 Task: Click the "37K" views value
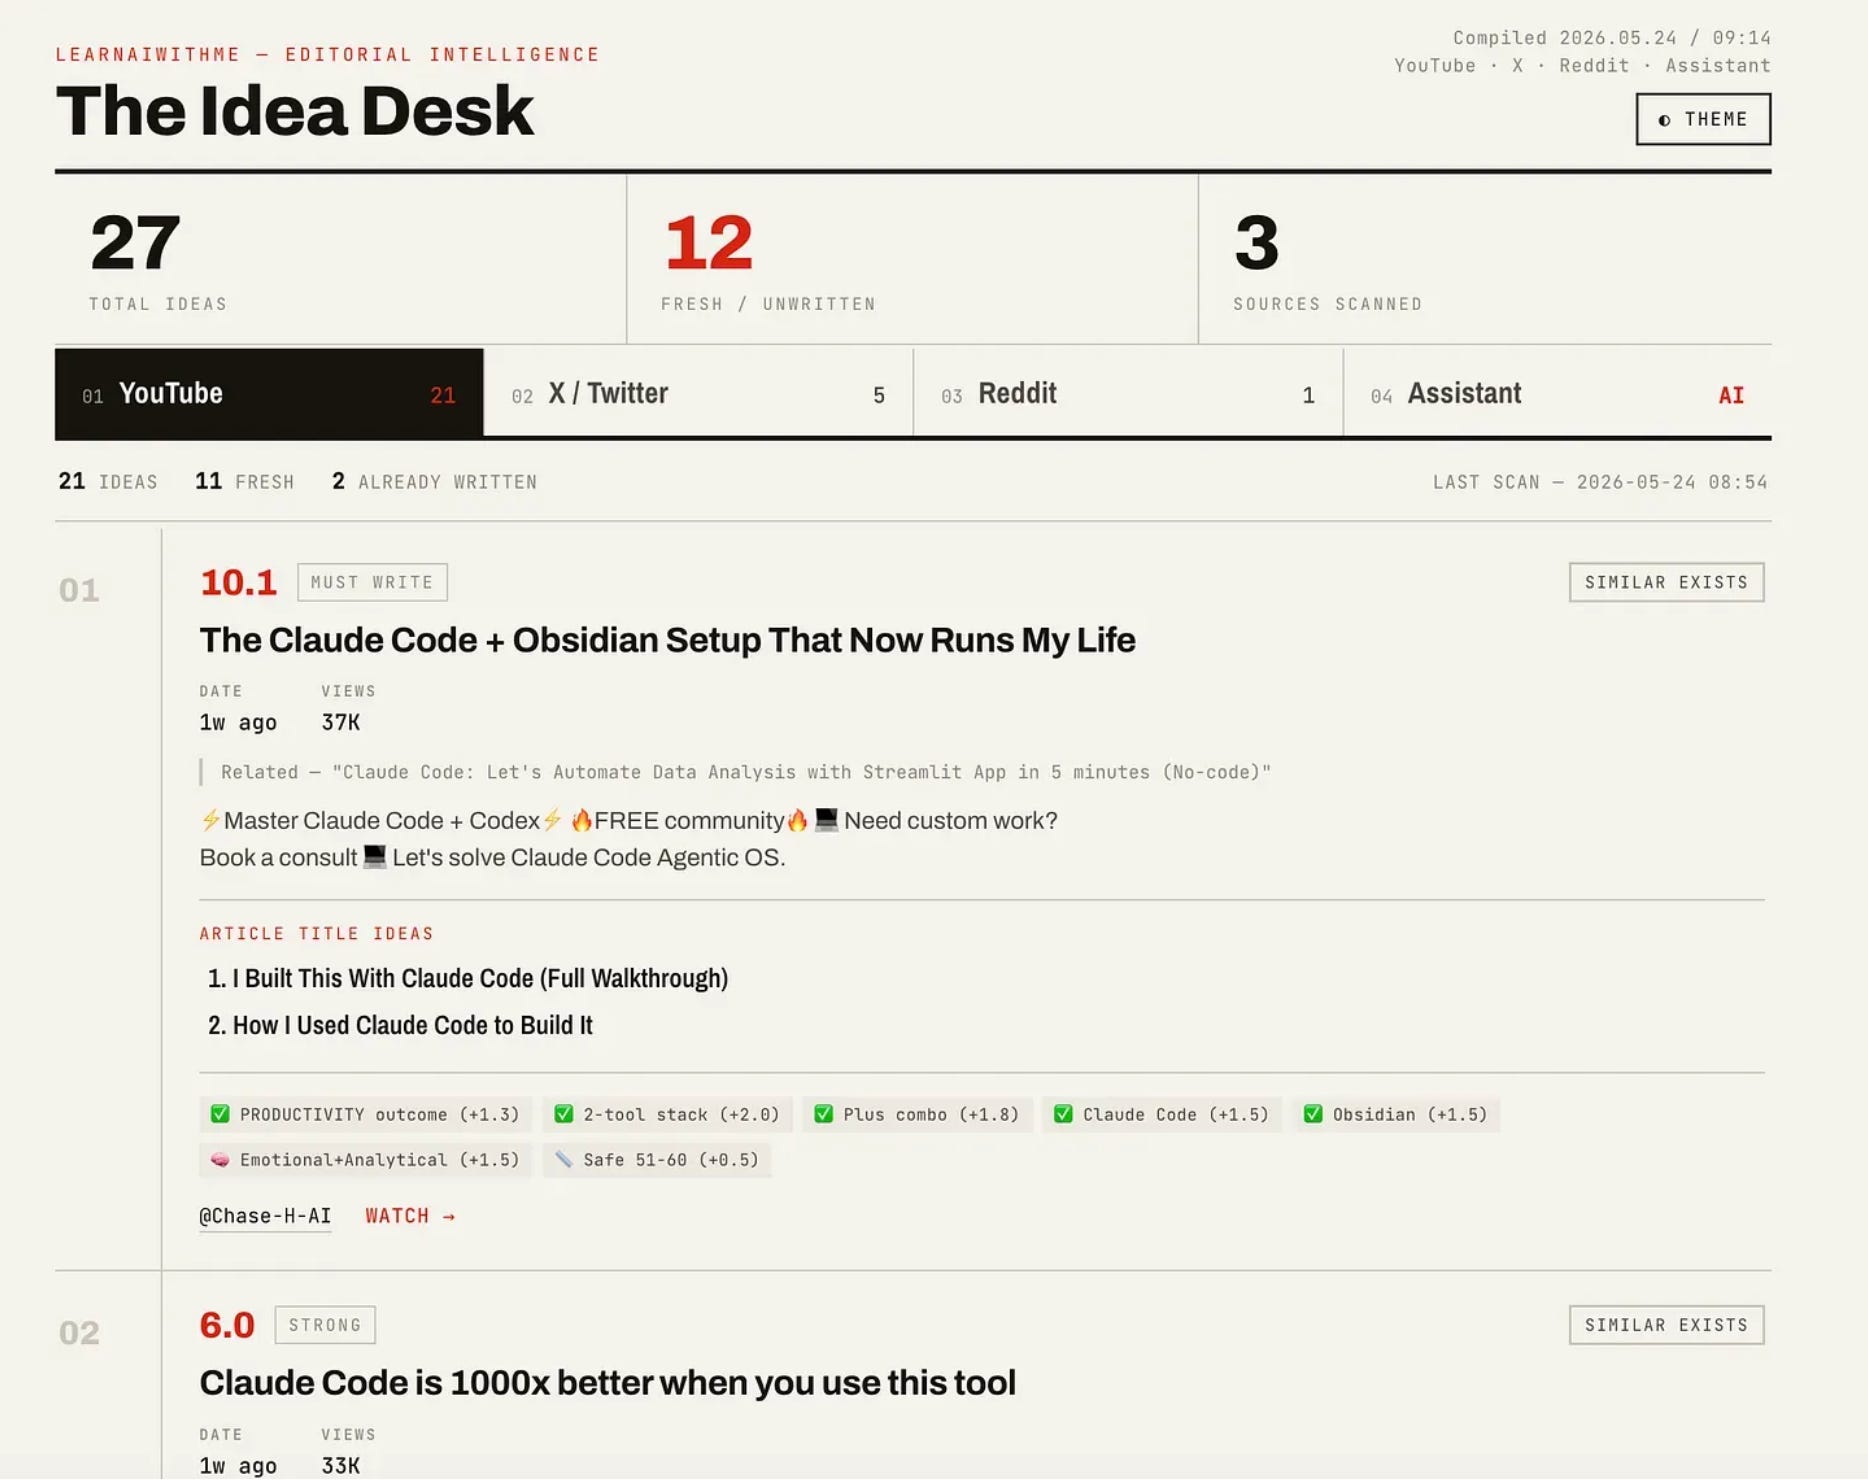[x=341, y=722]
